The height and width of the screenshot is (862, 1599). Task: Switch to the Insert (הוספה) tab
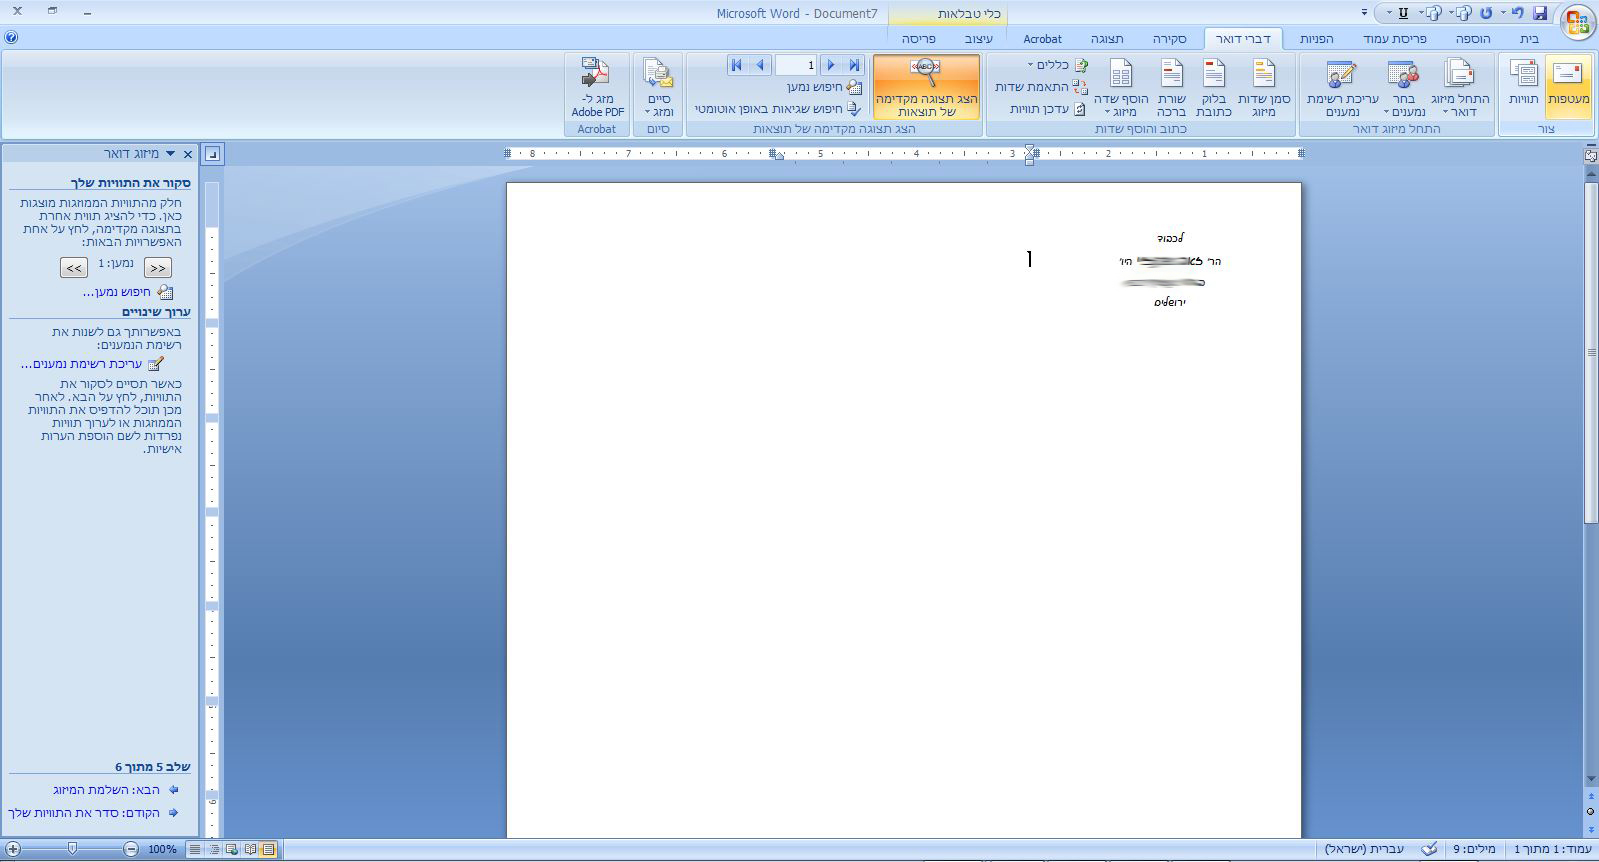[x=1472, y=39]
